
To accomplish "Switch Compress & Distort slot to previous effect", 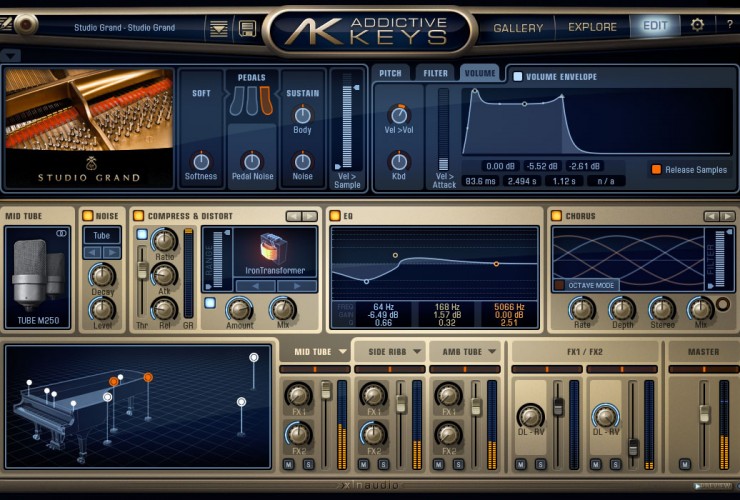I will [x=294, y=216].
